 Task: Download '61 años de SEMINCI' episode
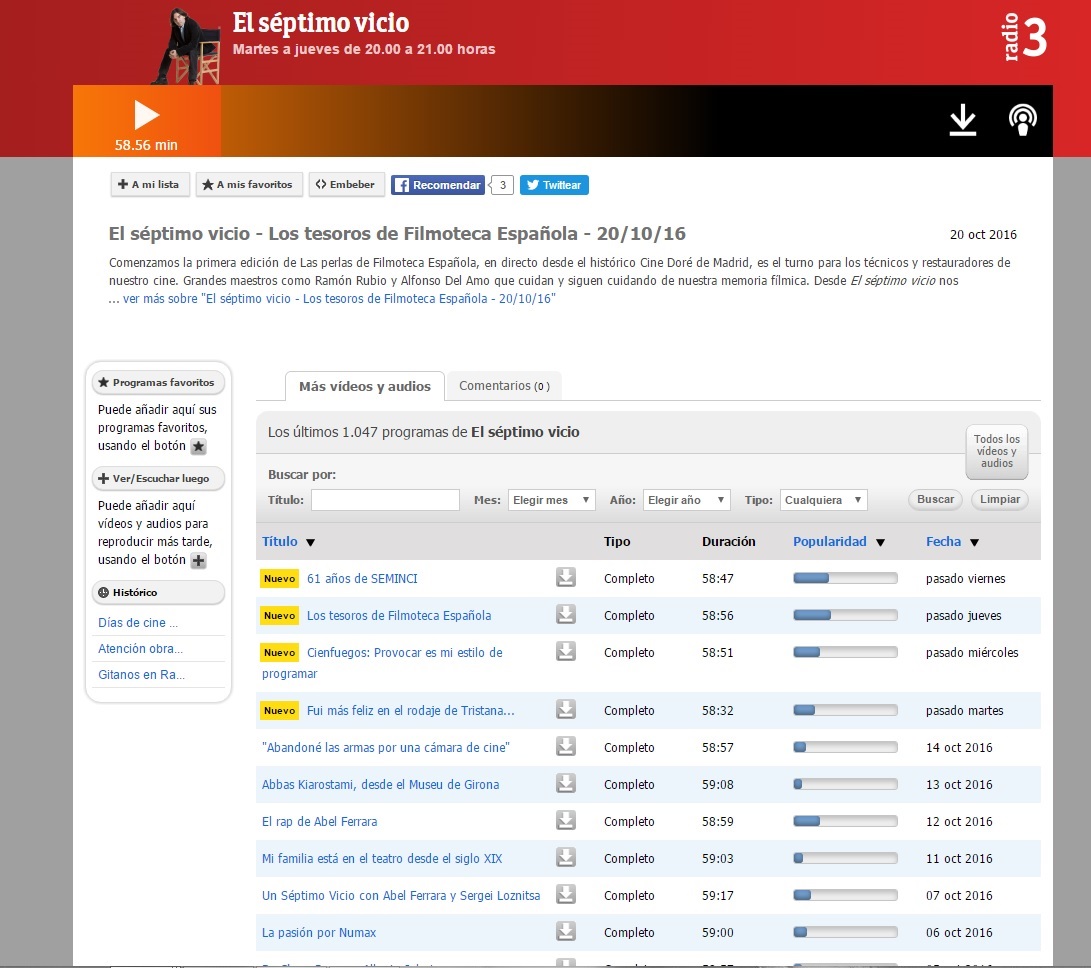click(x=566, y=577)
